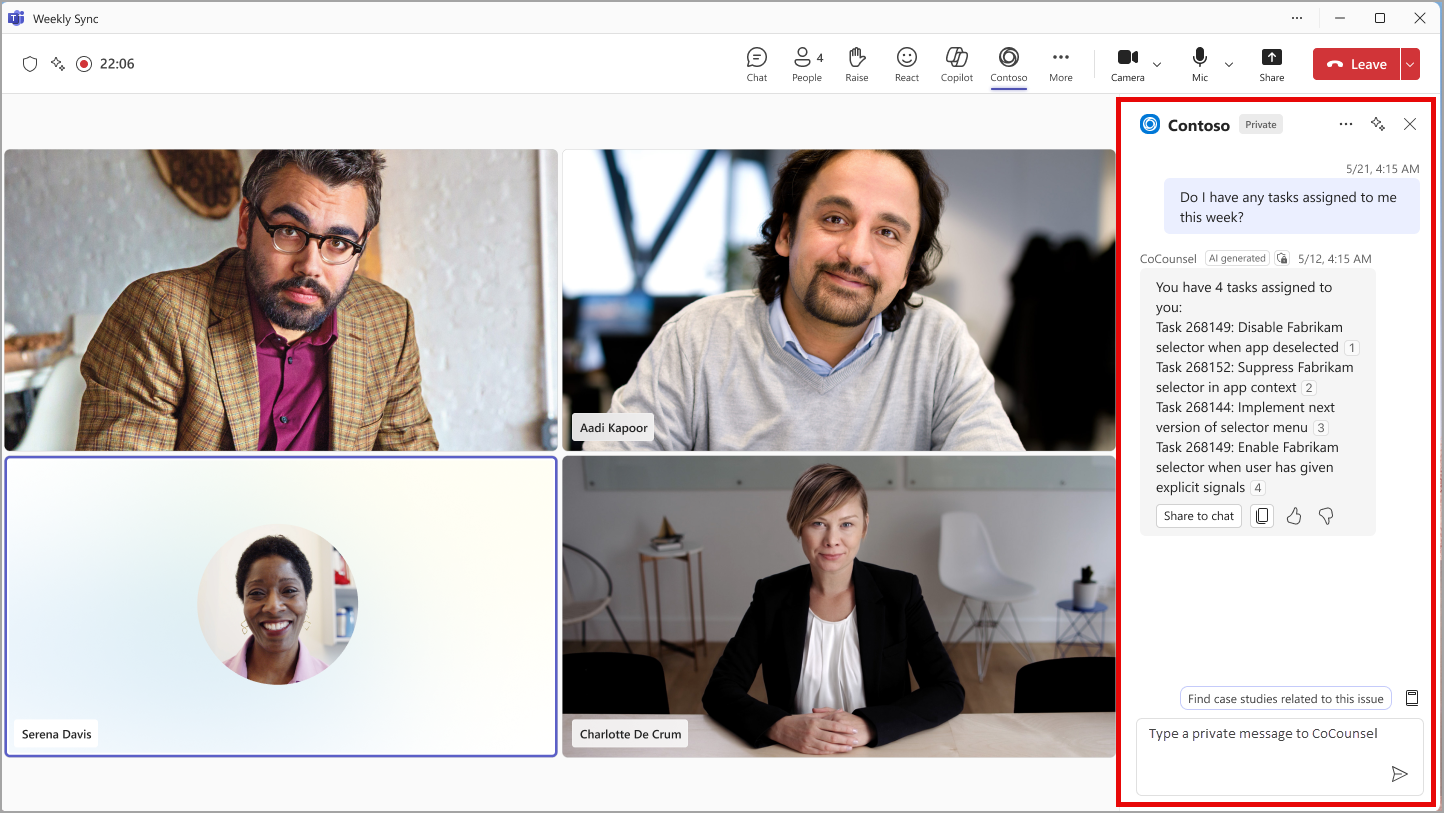The height and width of the screenshot is (813, 1444).
Task: Expand the Camera options dropdown arrow
Action: click(1157, 64)
